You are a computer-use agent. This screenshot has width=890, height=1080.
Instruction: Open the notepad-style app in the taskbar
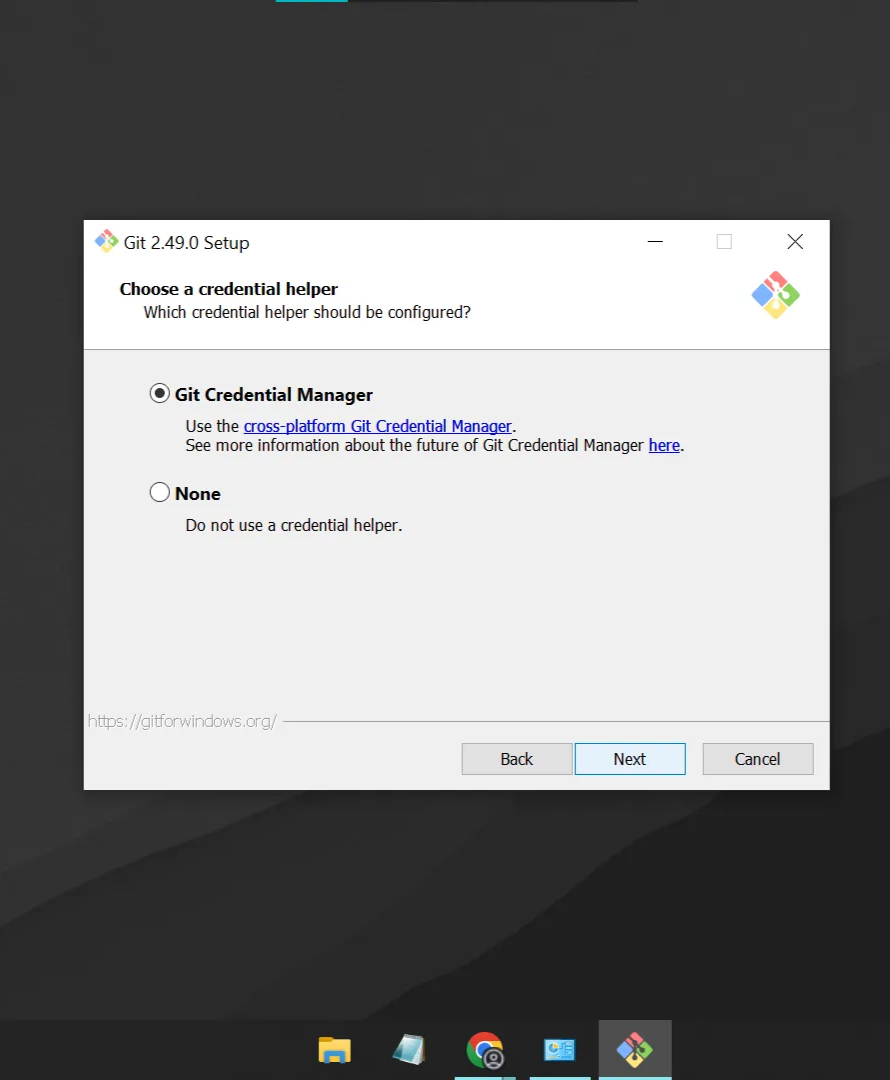[409, 1050]
